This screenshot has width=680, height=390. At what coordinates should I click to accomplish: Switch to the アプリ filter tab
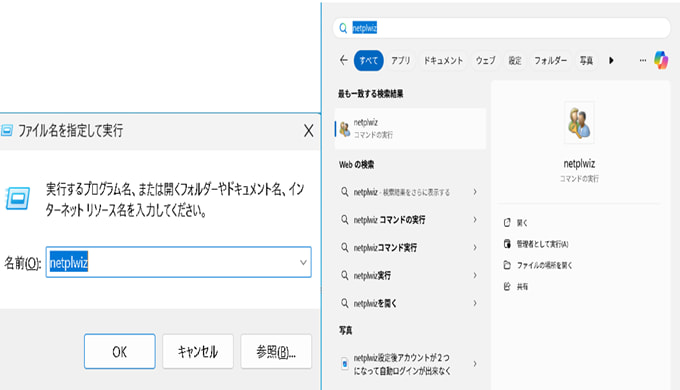(401, 60)
